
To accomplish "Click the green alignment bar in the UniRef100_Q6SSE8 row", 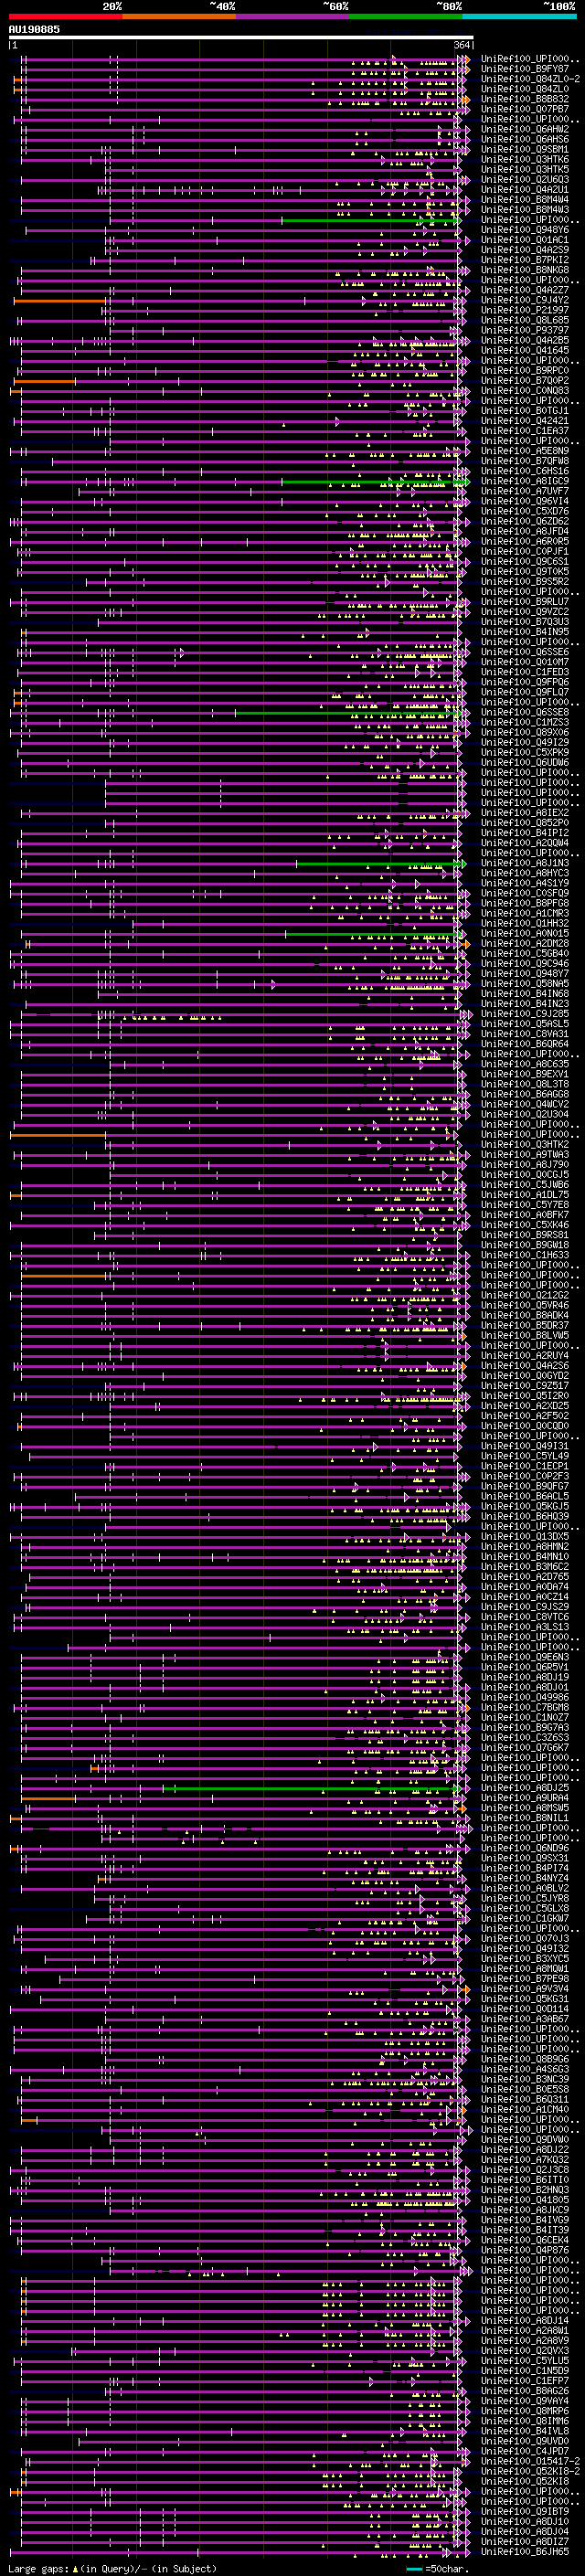I will (350, 713).
